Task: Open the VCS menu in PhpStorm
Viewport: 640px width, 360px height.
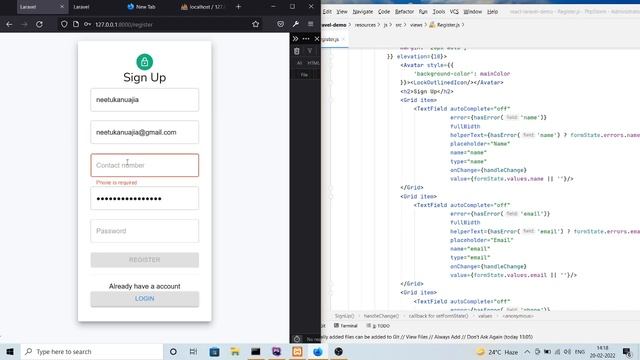Action: point(454,12)
